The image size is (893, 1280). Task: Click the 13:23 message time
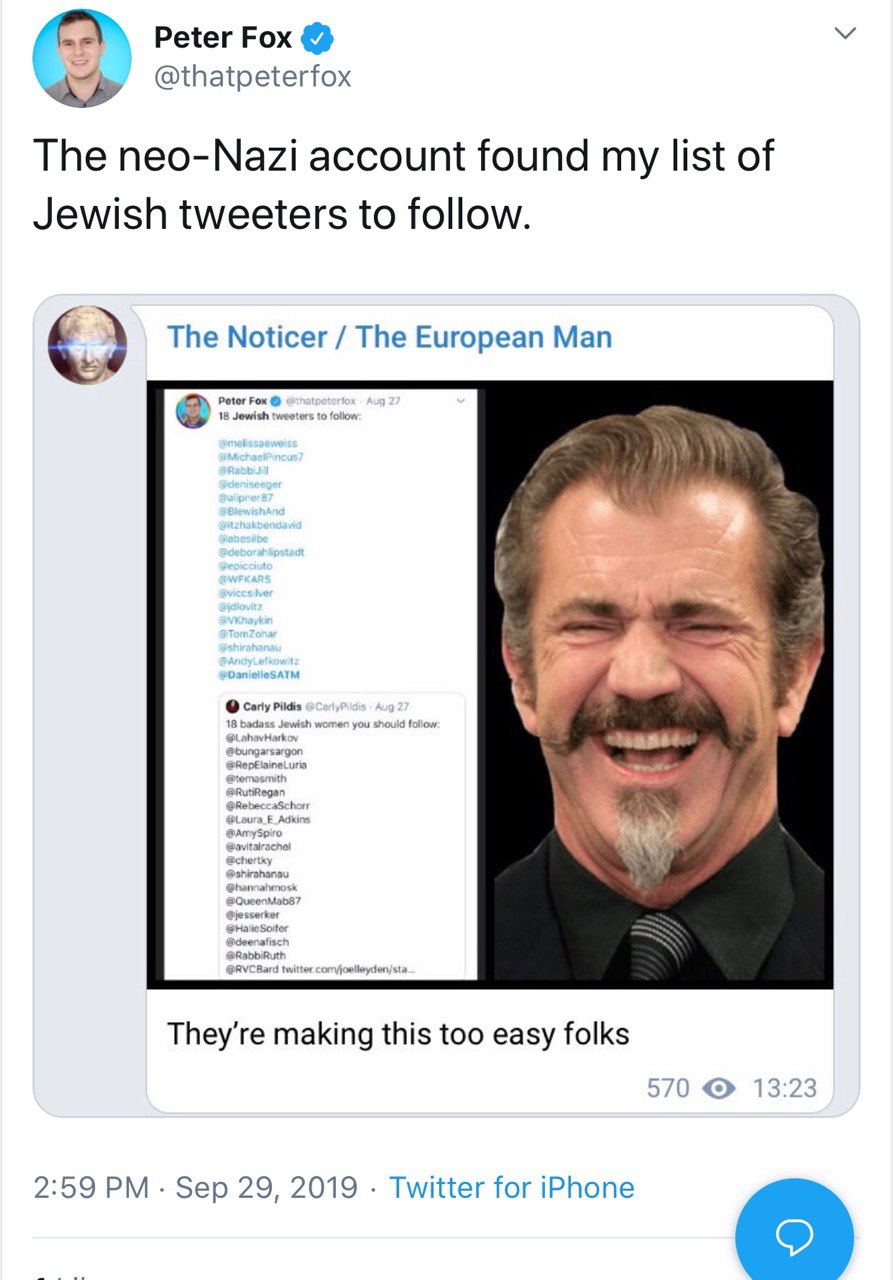tap(784, 1087)
